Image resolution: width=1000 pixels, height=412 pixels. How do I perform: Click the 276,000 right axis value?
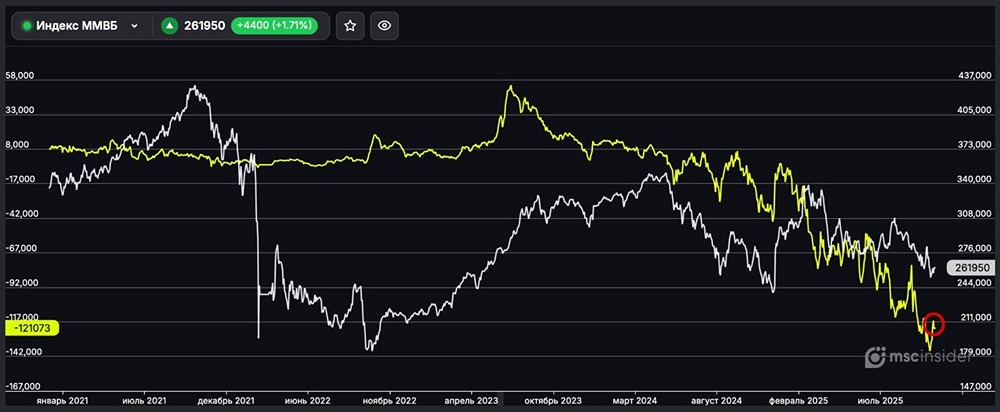pyautogui.click(x=976, y=249)
